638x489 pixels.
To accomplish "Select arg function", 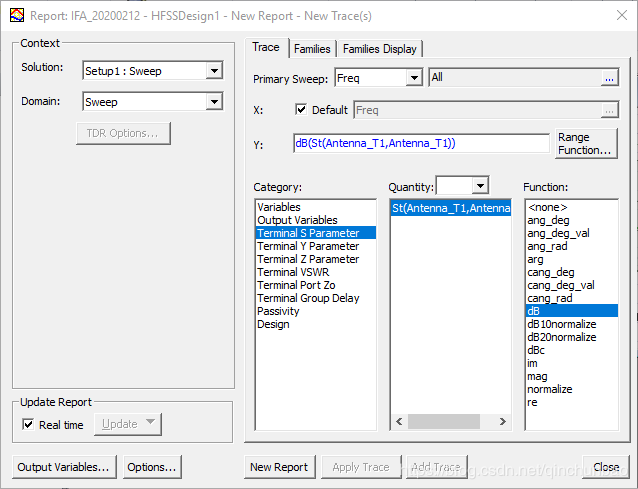I will 572,259.
